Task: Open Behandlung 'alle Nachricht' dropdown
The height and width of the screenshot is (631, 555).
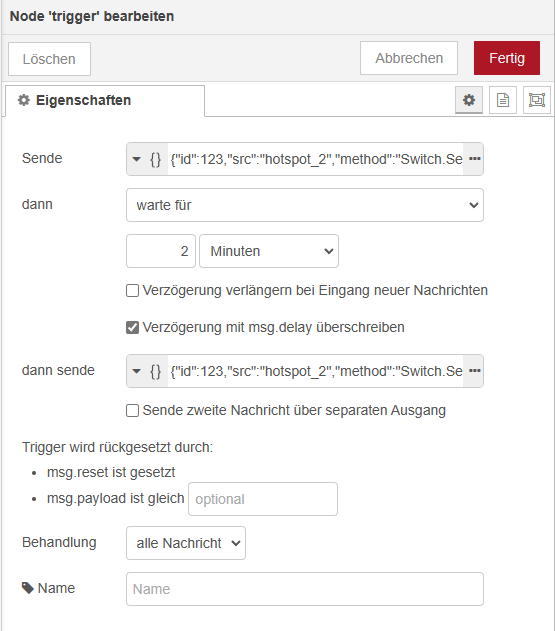Action: (186, 543)
